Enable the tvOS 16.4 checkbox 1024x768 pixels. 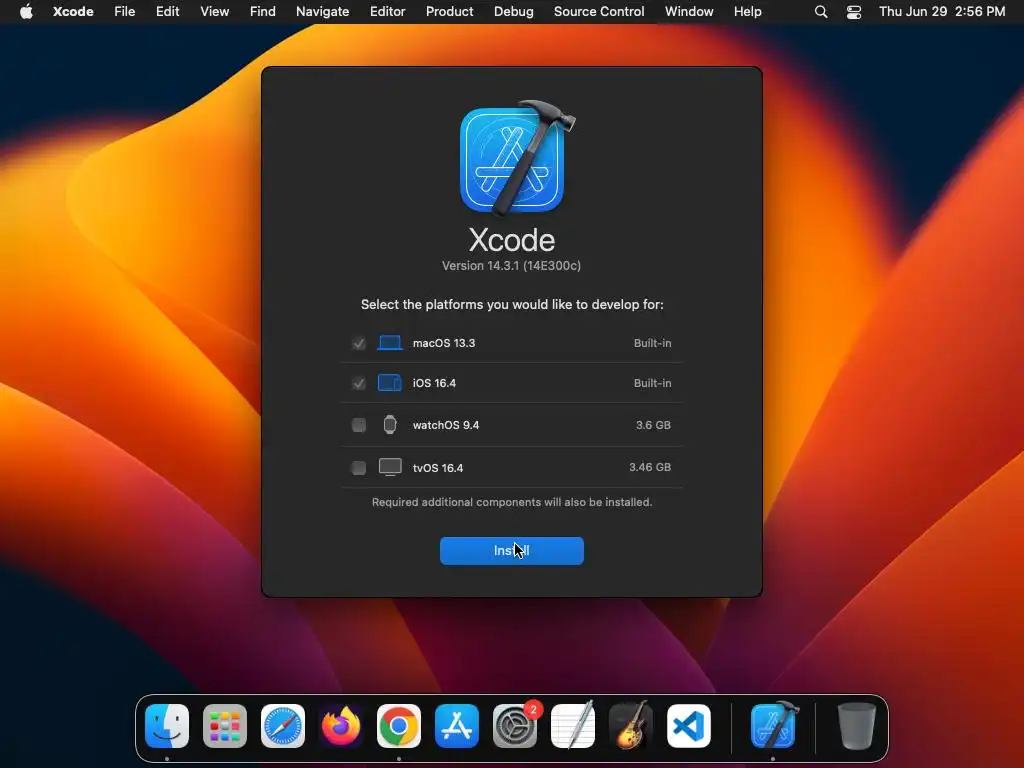pyautogui.click(x=359, y=468)
